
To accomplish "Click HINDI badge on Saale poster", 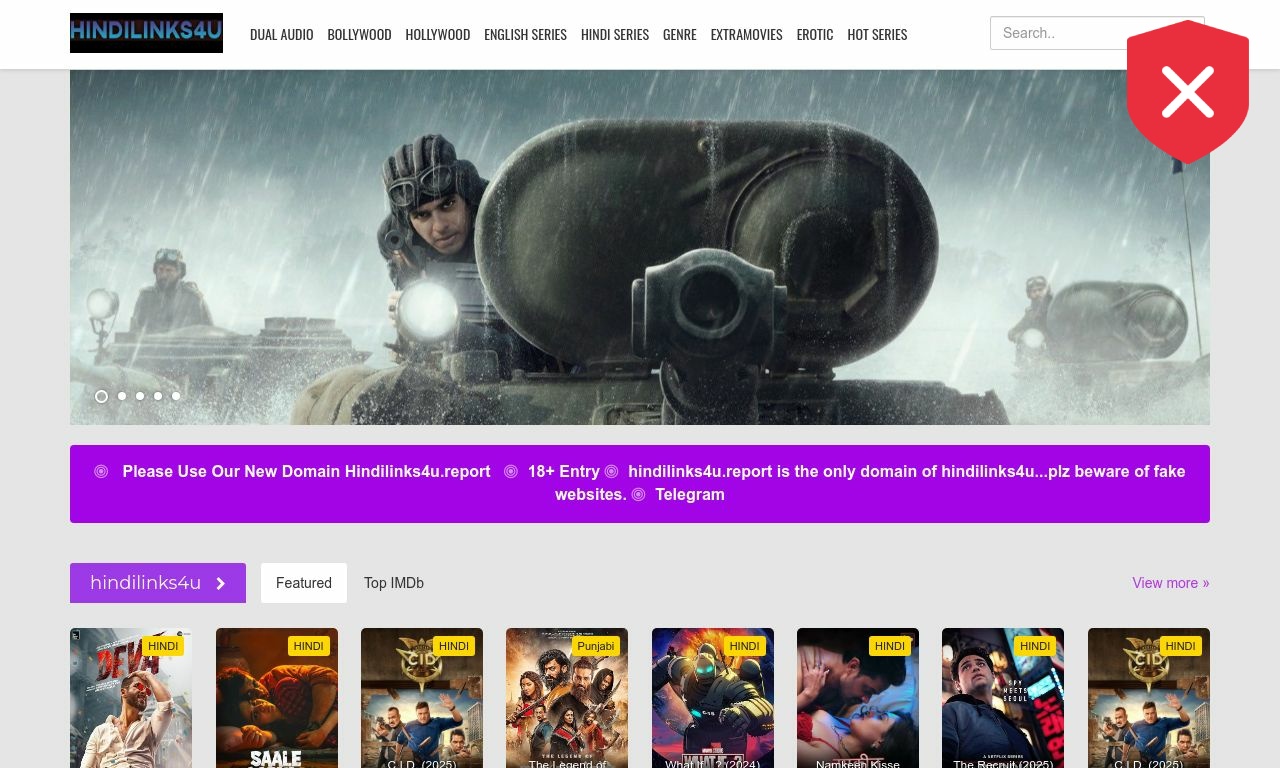I will (x=309, y=646).
